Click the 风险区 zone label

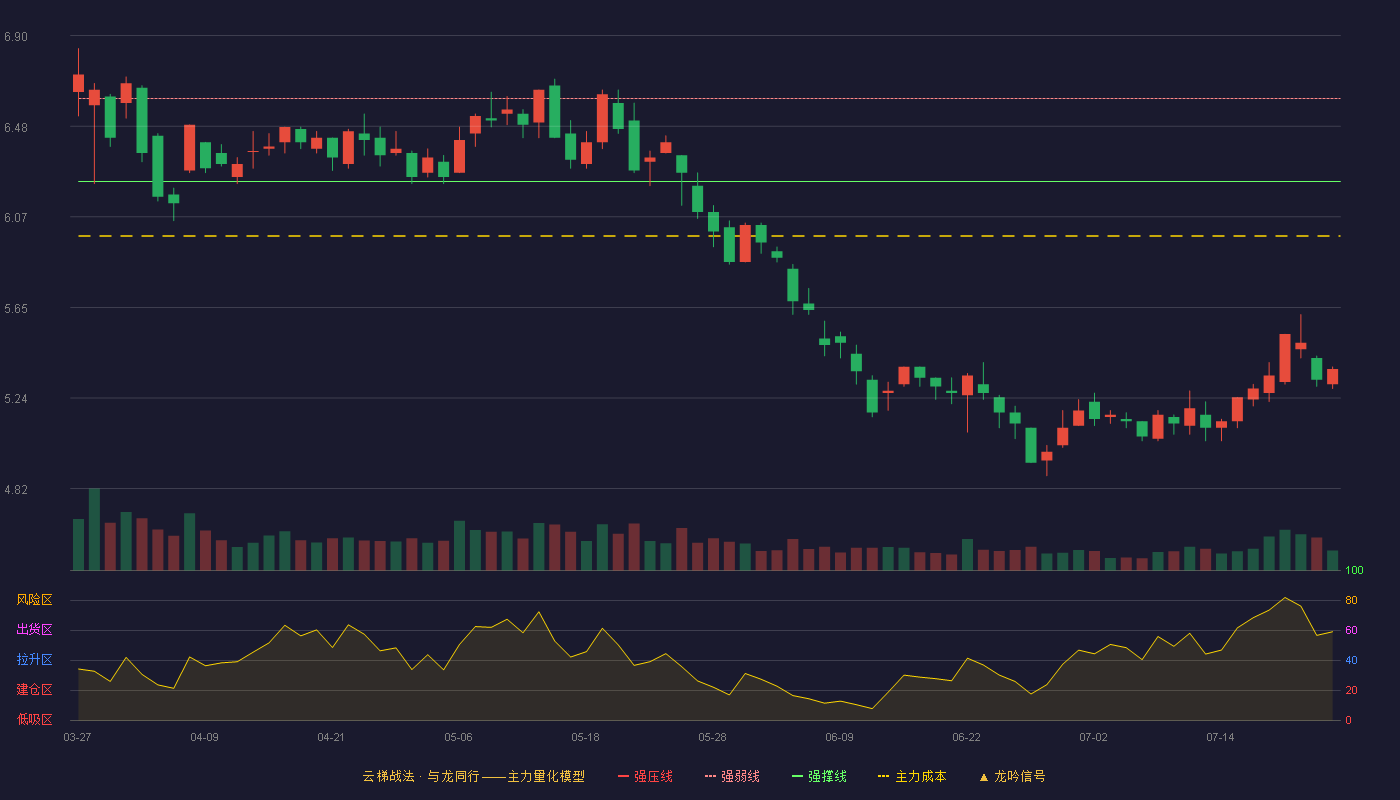[x=34, y=600]
